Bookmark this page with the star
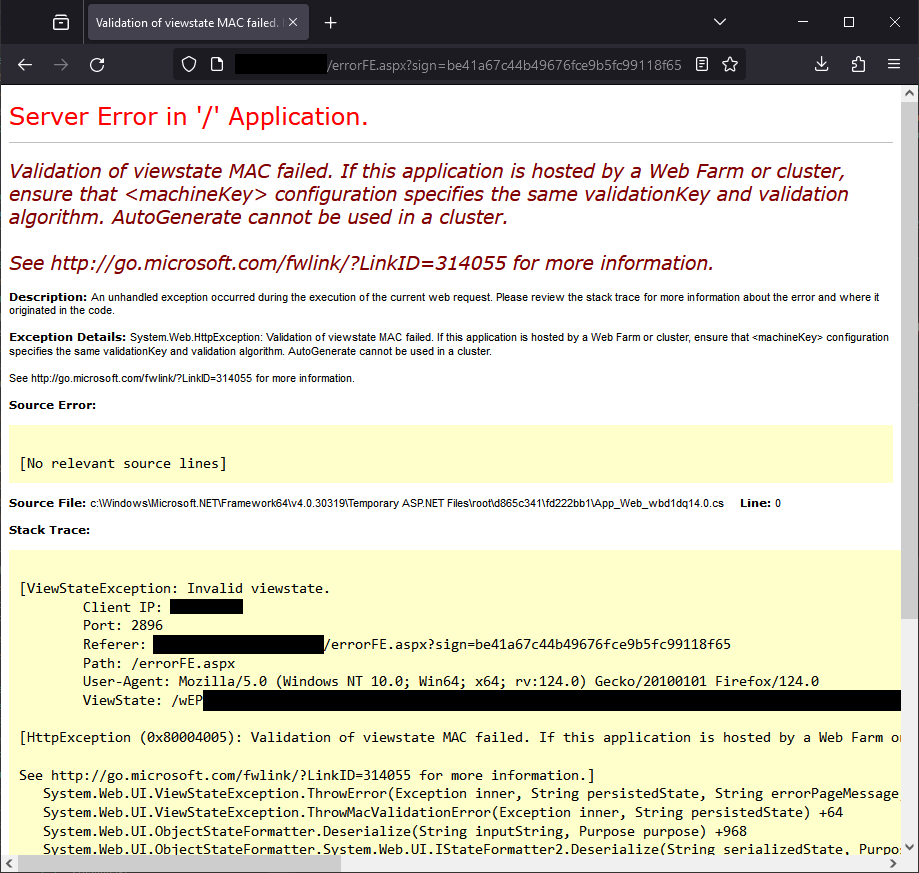This screenshot has width=919, height=873. [730, 64]
